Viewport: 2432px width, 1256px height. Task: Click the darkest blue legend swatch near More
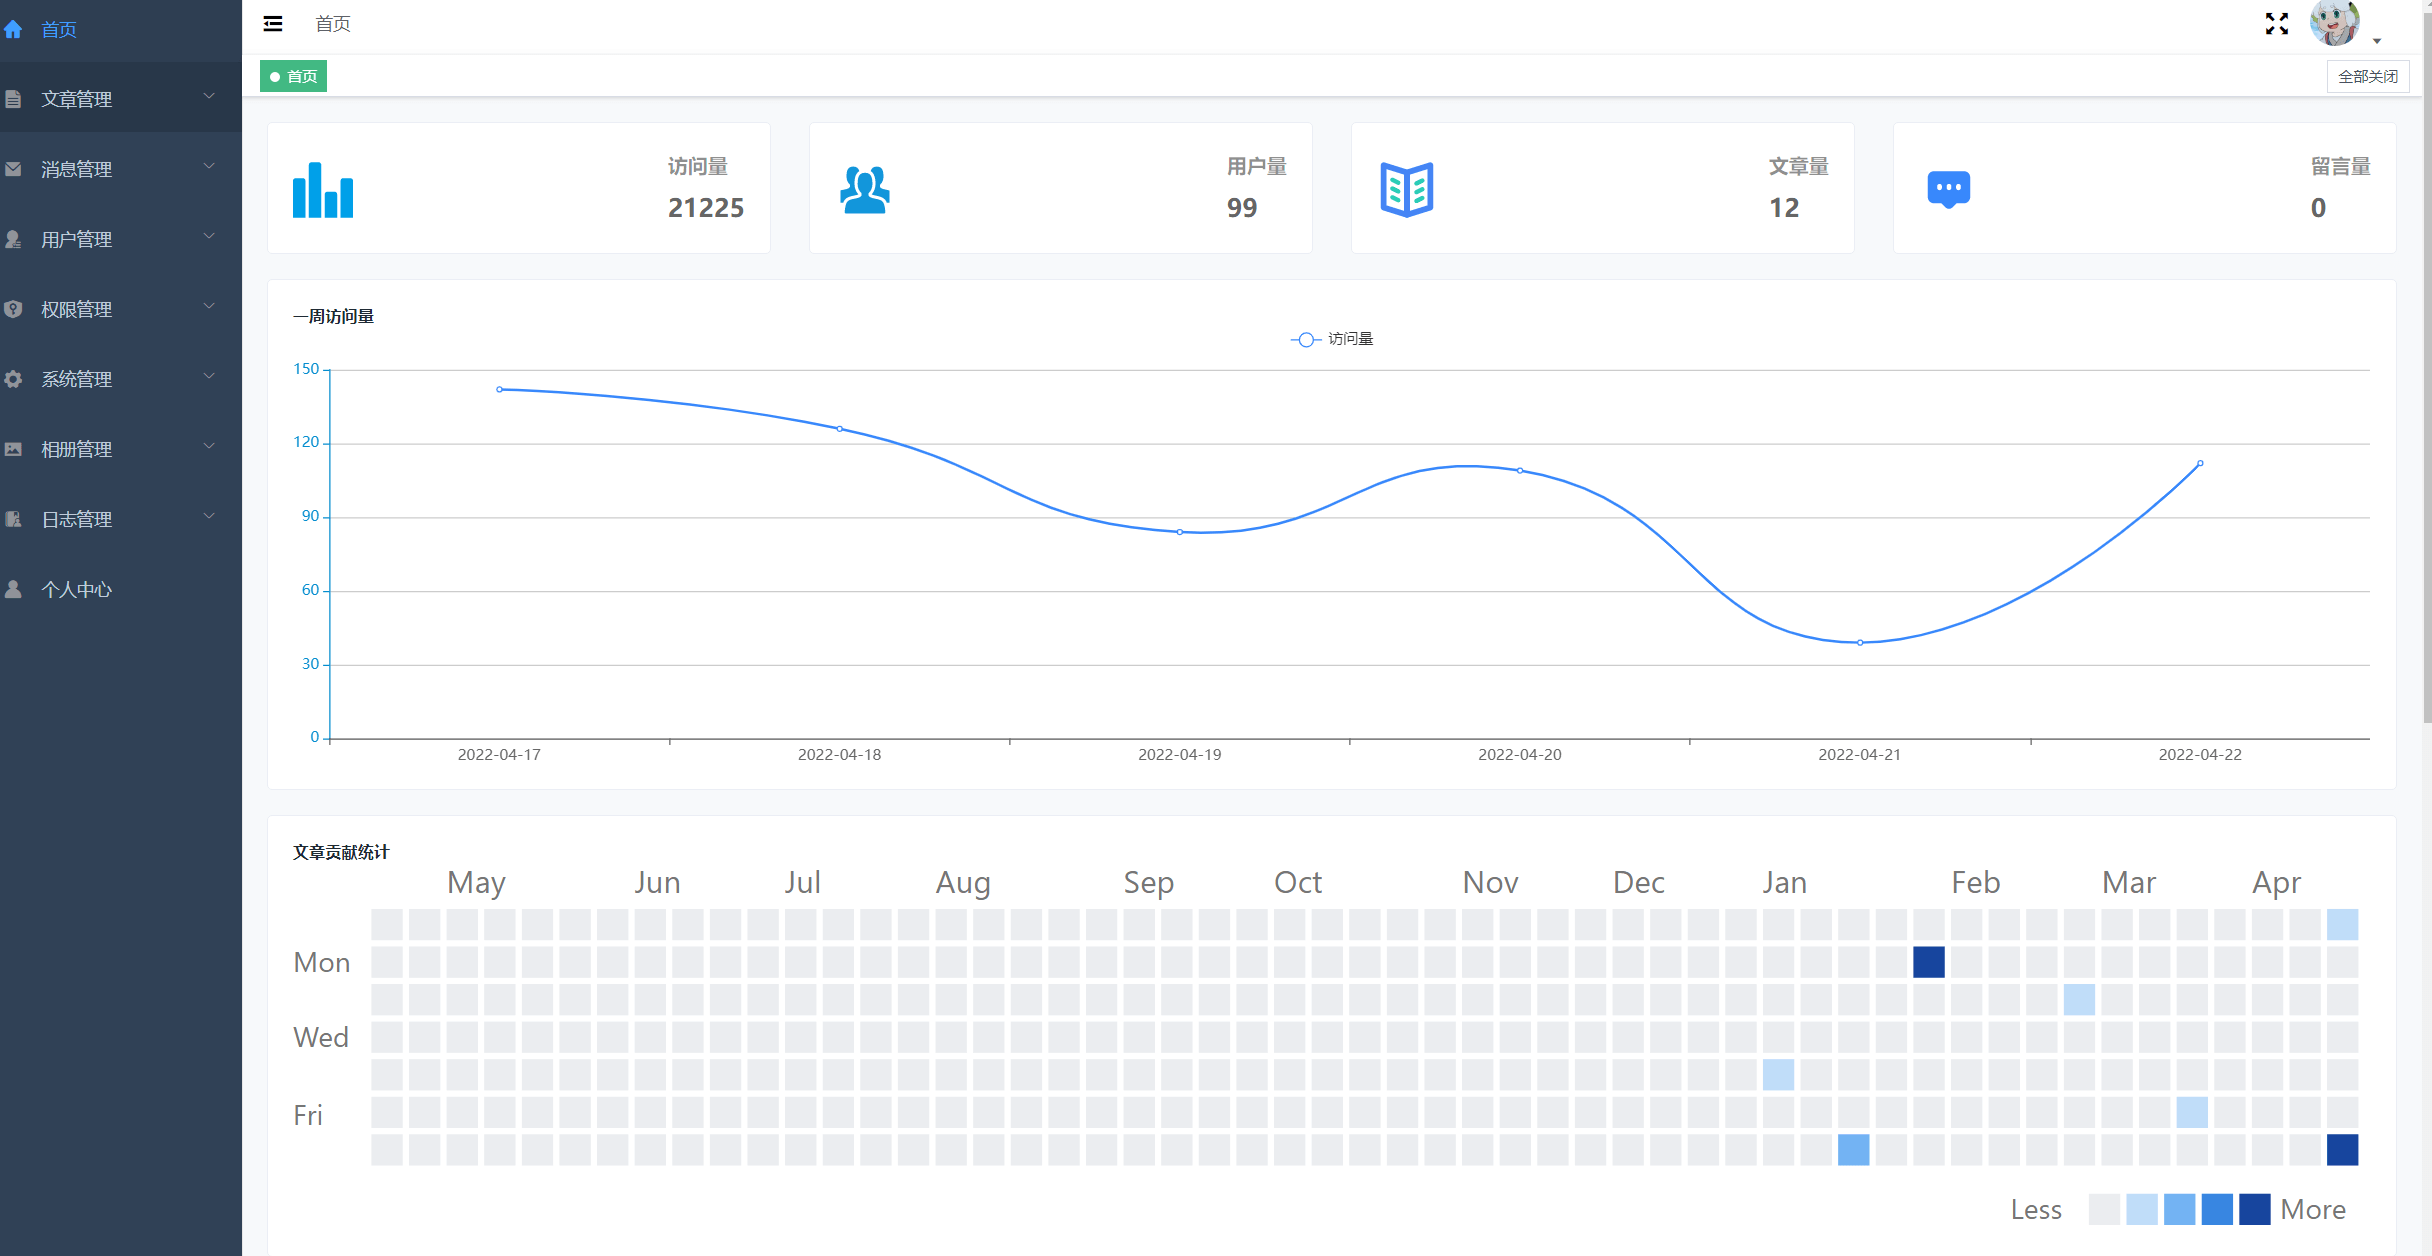(2254, 1209)
